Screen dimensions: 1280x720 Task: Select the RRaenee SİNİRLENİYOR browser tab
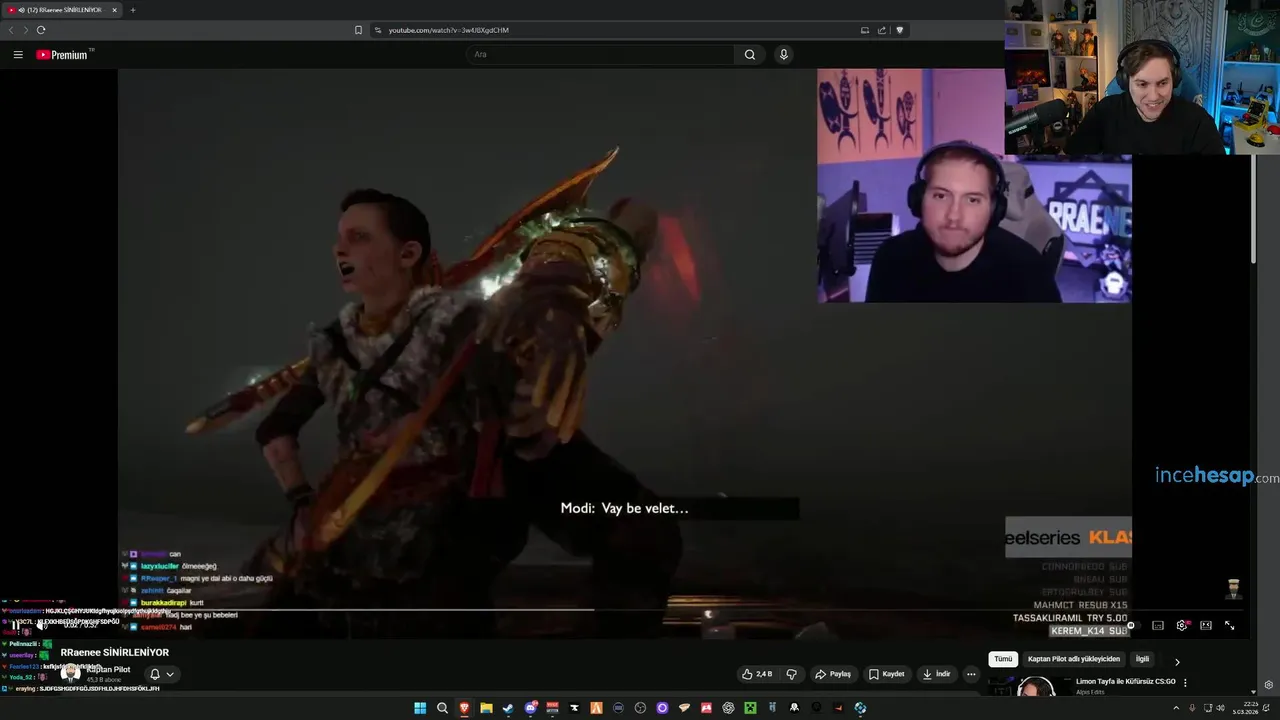60,10
